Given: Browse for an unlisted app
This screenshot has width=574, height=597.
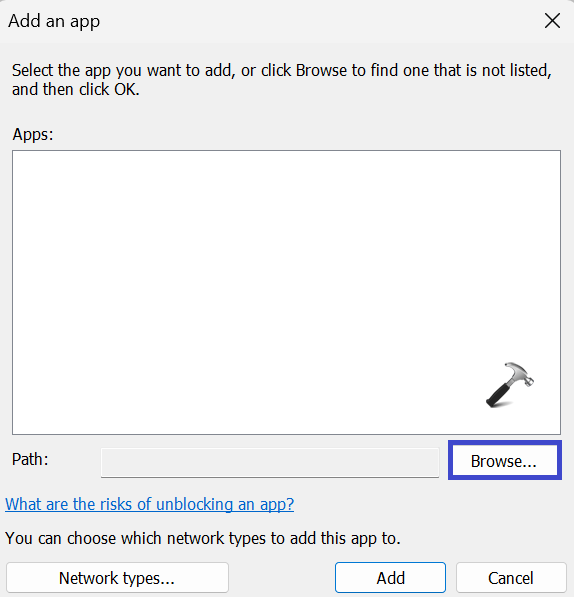Looking at the screenshot, I should (505, 460).
